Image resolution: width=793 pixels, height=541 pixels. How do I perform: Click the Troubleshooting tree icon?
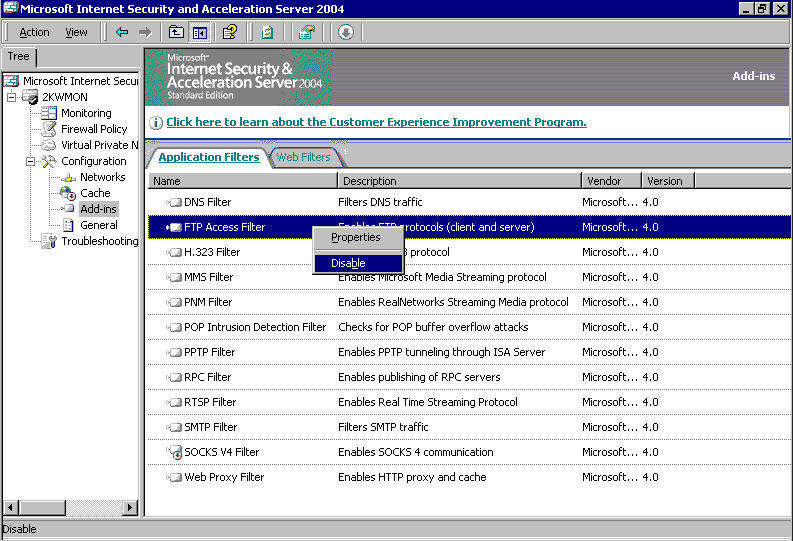[49, 241]
